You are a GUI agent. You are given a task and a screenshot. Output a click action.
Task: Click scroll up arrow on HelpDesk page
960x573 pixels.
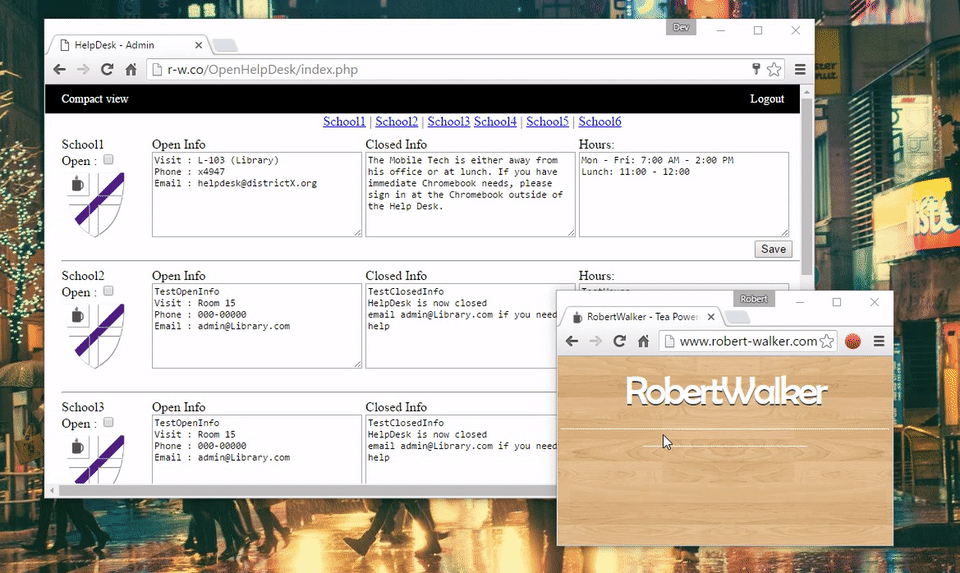pyautogui.click(x=807, y=92)
